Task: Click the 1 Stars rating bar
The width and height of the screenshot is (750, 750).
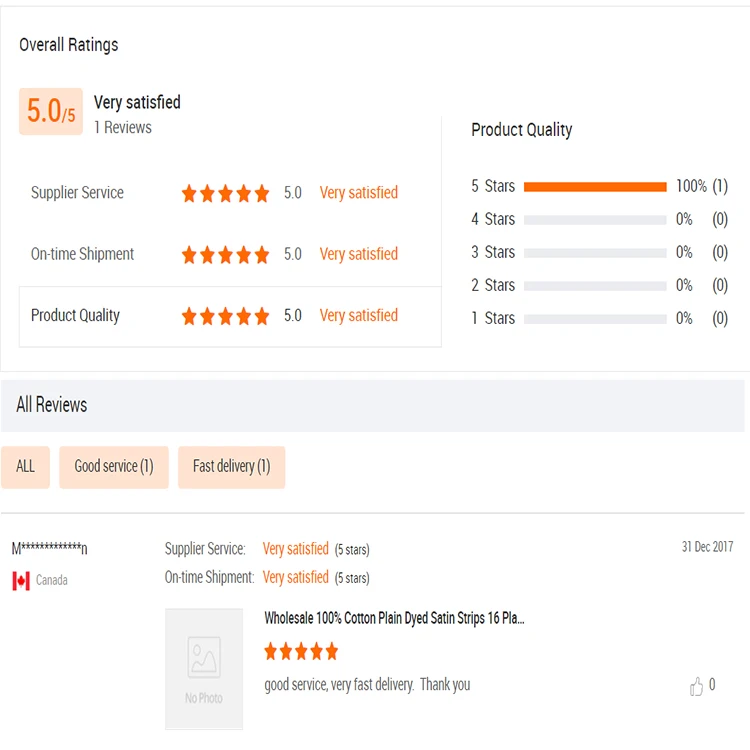Action: (x=595, y=319)
